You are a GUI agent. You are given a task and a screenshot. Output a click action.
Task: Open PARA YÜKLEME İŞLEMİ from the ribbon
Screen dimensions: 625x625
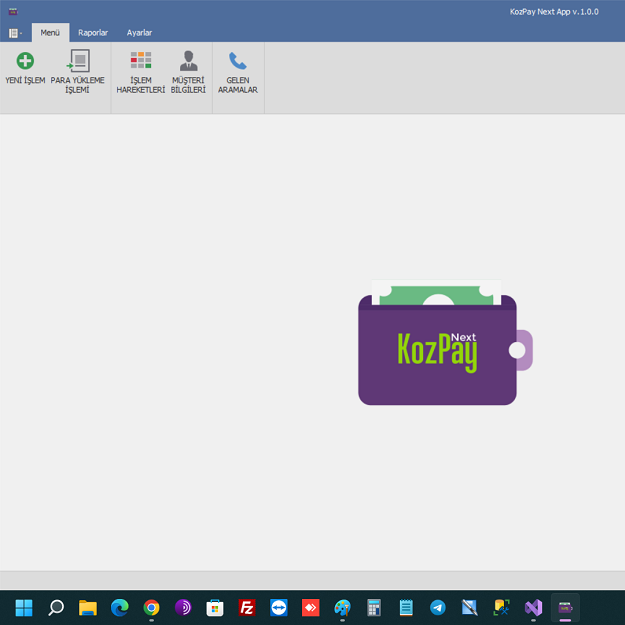77,72
